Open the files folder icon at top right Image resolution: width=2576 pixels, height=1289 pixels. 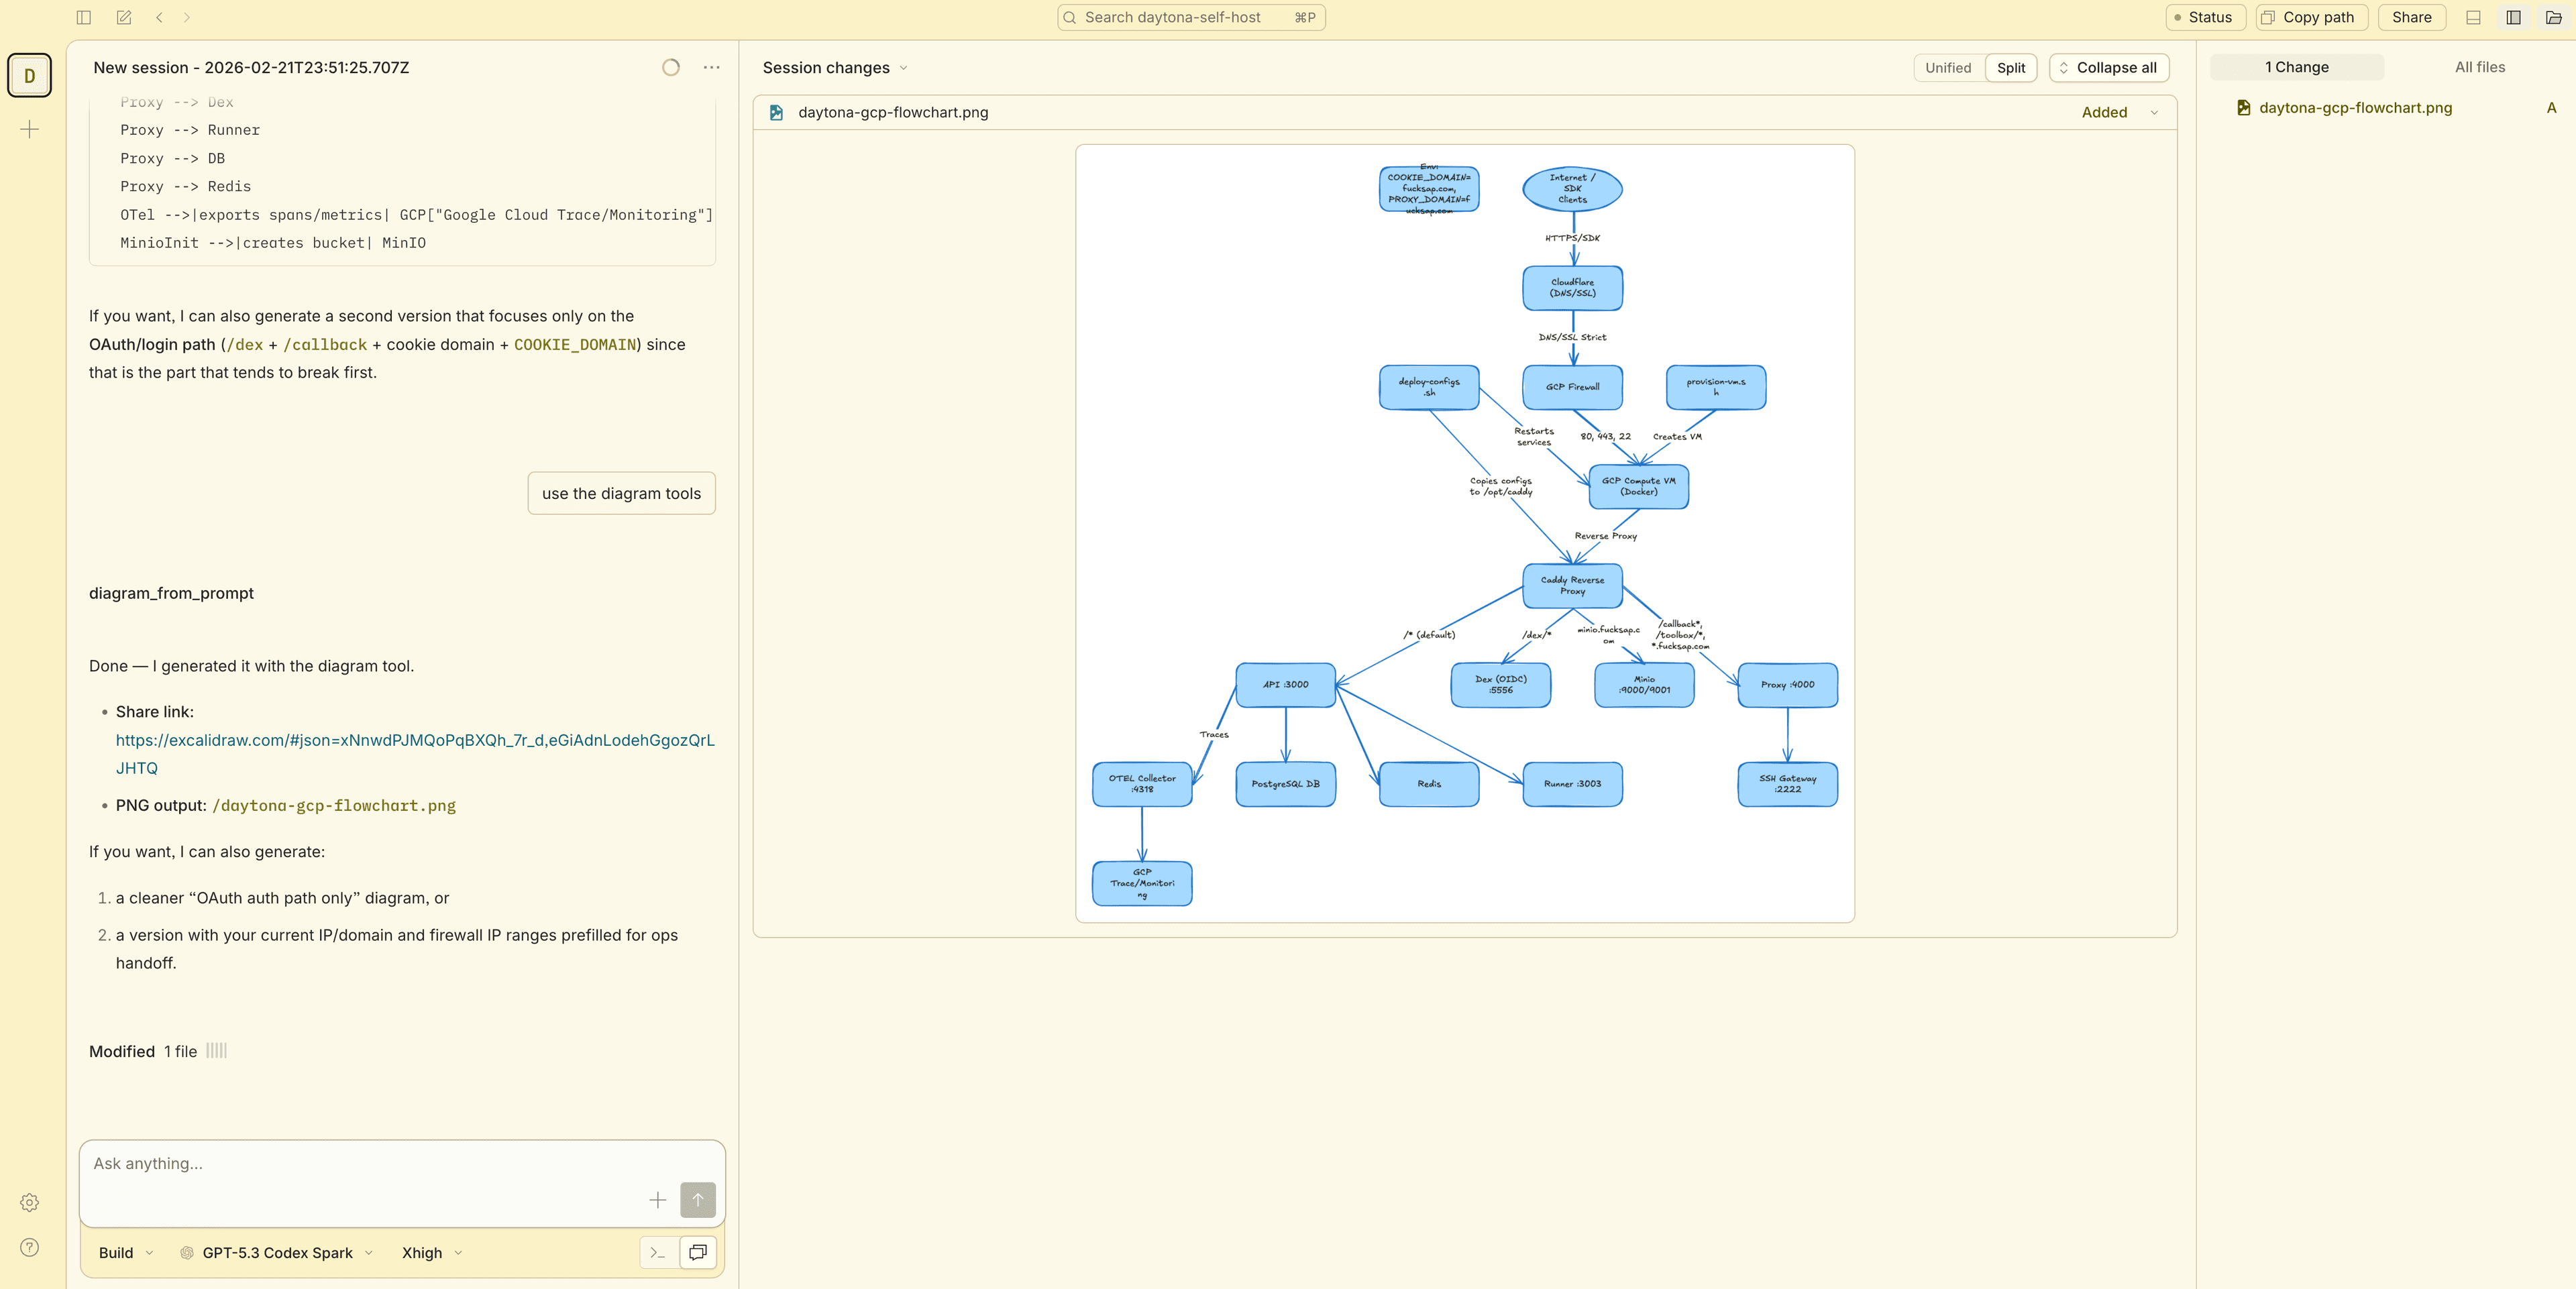click(2553, 17)
